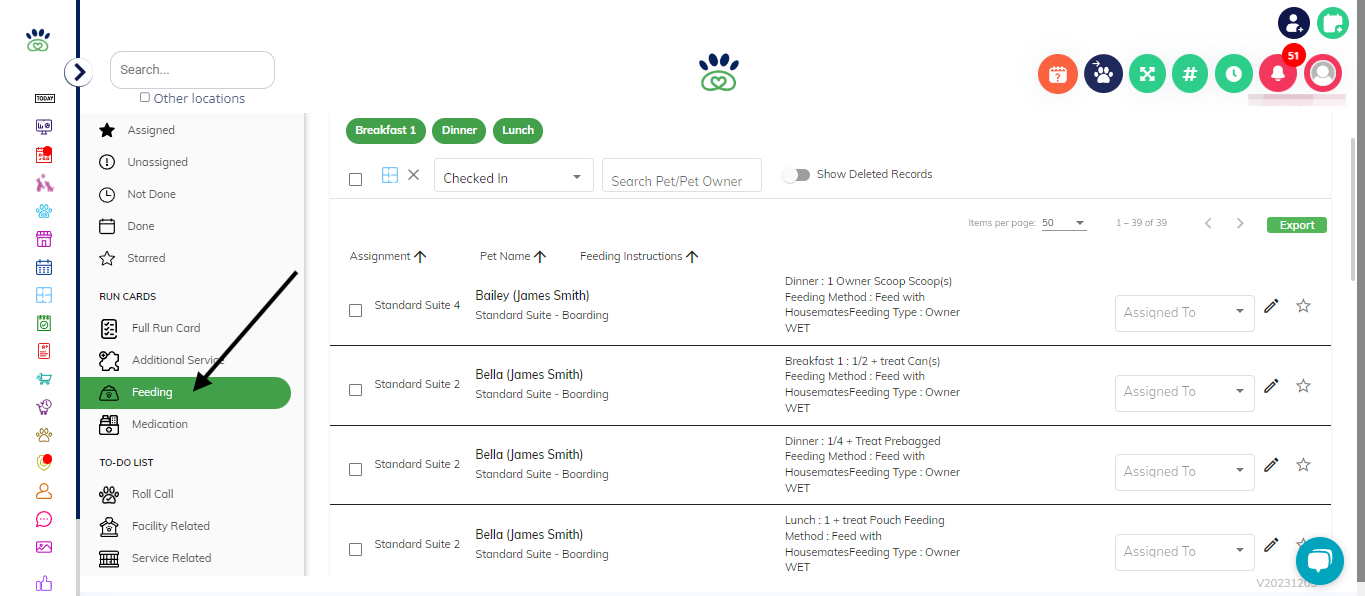Image resolution: width=1365 pixels, height=596 pixels.
Task: Open the user profile avatar
Action: tap(1323, 74)
